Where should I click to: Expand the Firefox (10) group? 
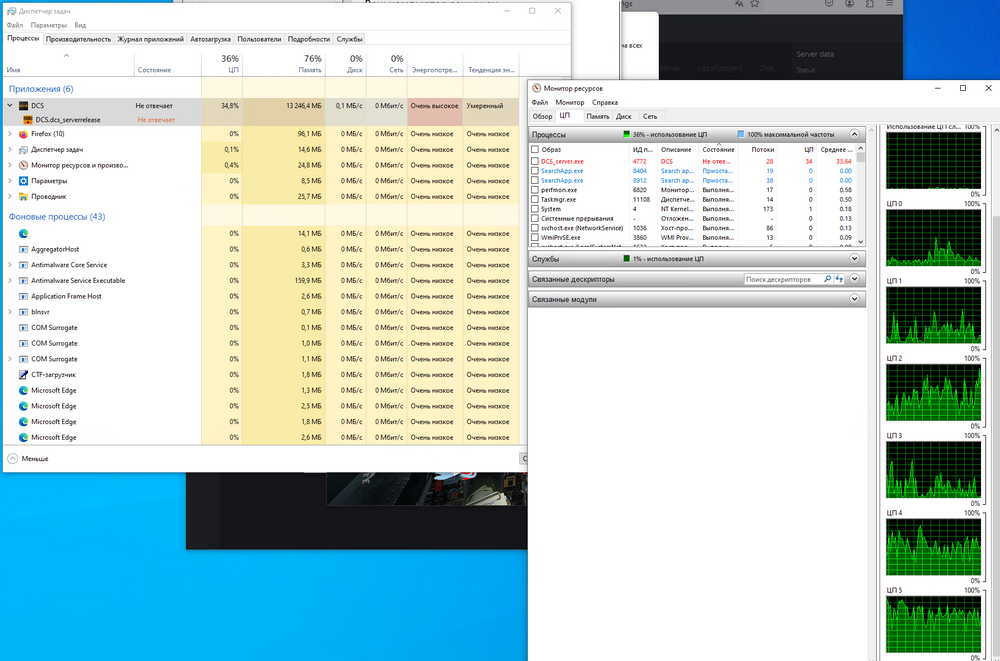(x=10, y=134)
